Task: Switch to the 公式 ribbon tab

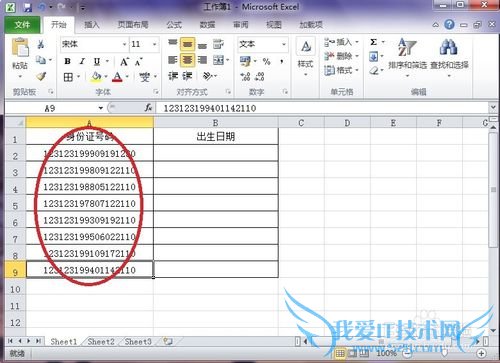Action: pyautogui.click(x=174, y=24)
